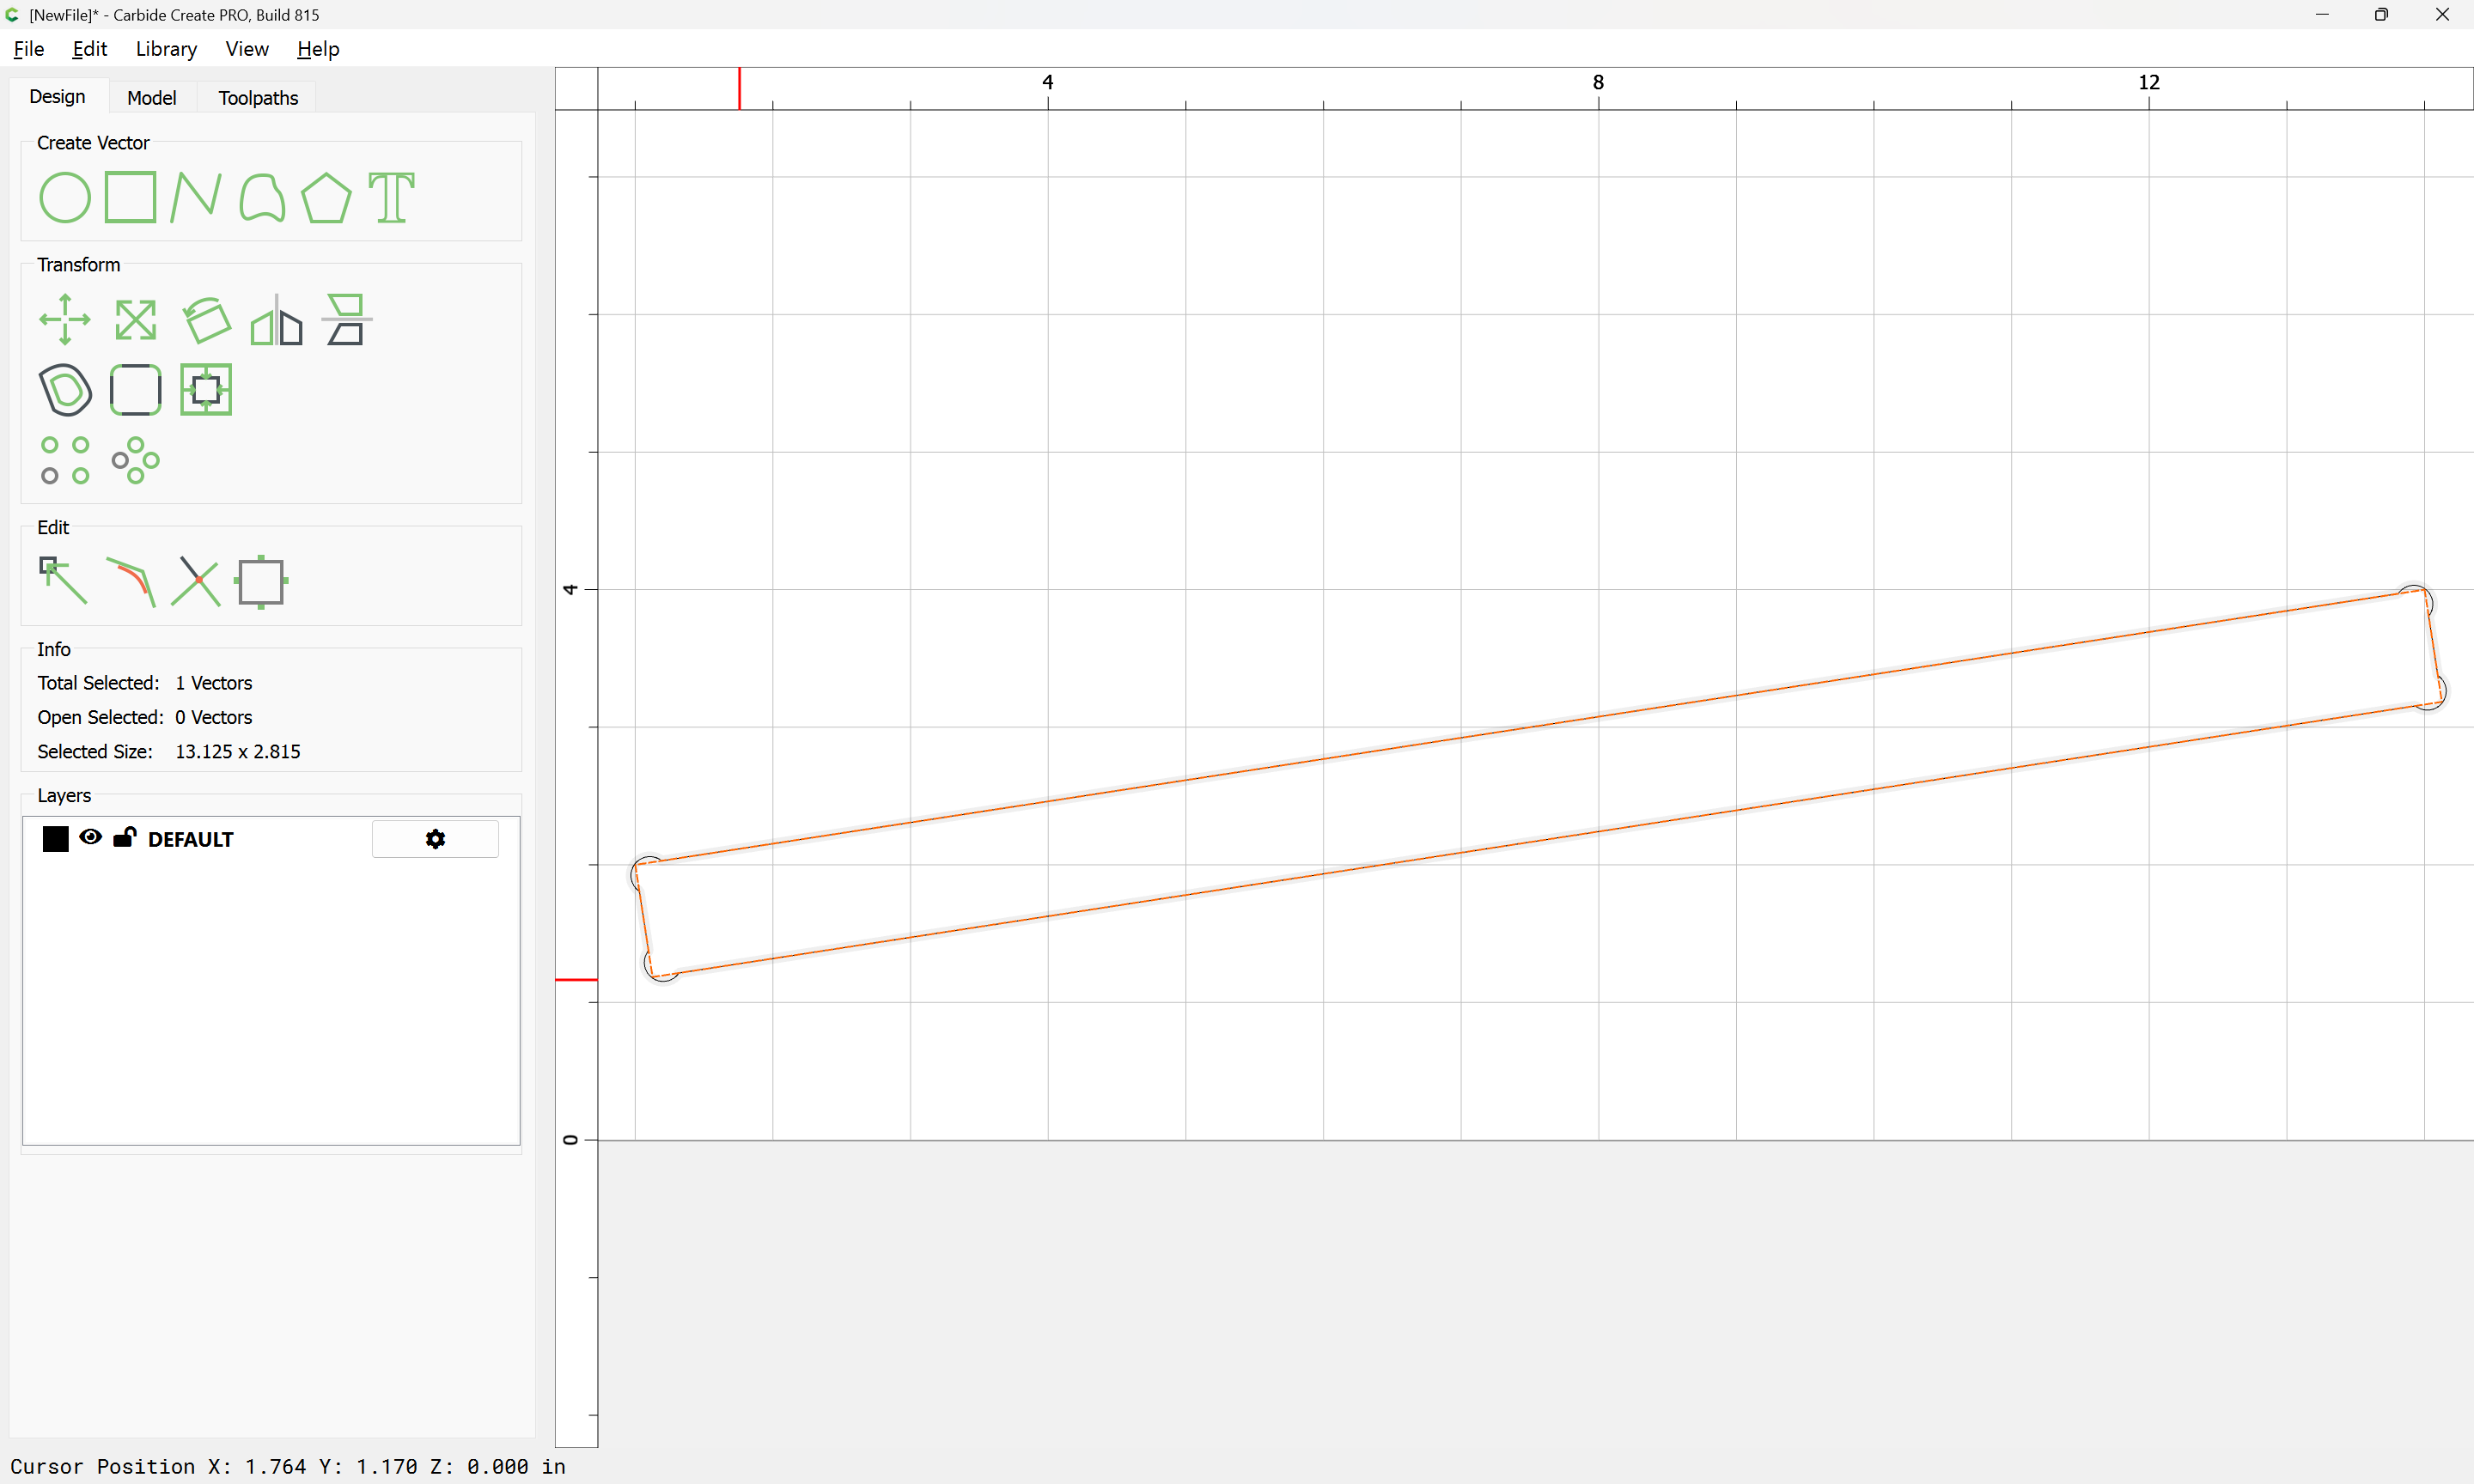Activate the Text tool
Screen dimensions: 2474x1484
pos(391,197)
